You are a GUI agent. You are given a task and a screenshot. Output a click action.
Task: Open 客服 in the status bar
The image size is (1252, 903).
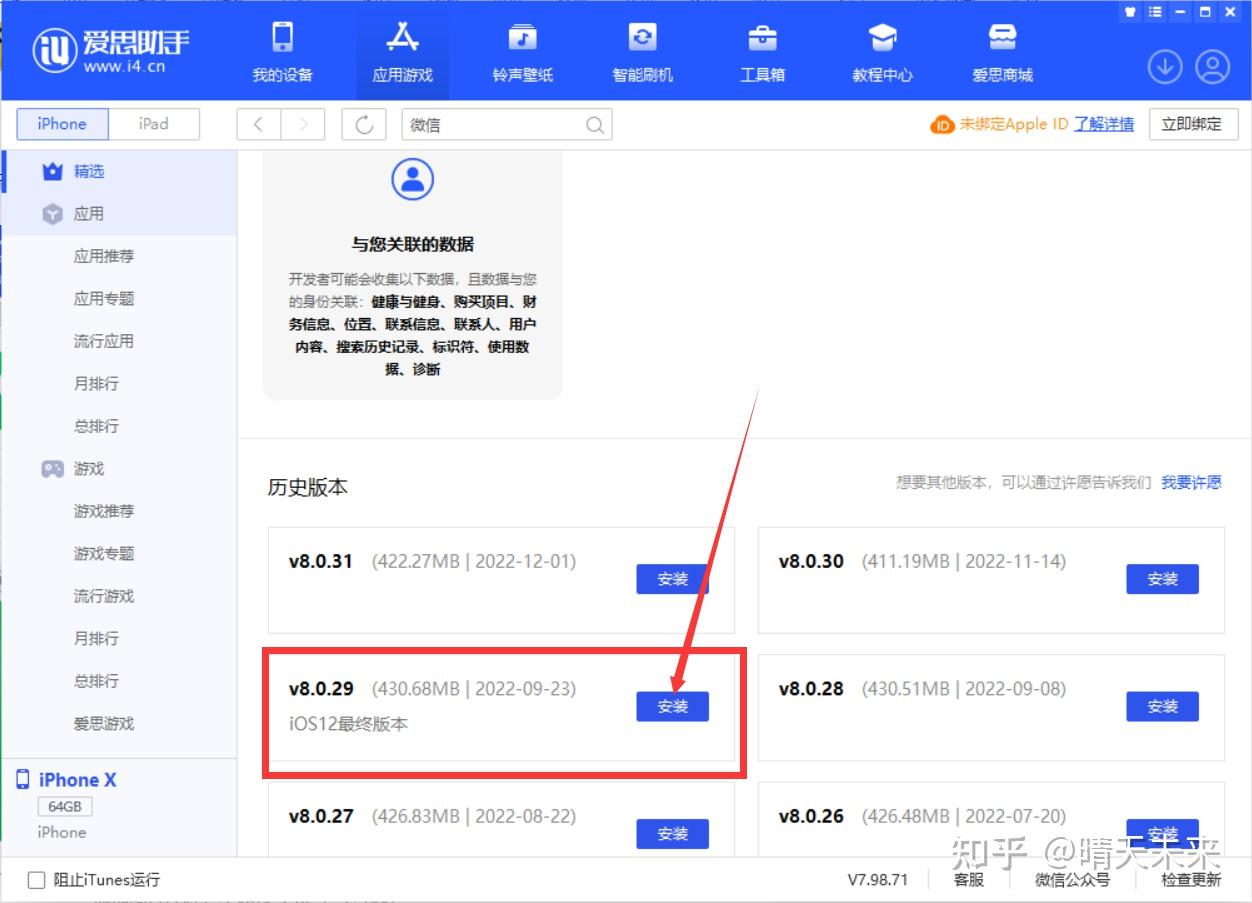(x=968, y=880)
